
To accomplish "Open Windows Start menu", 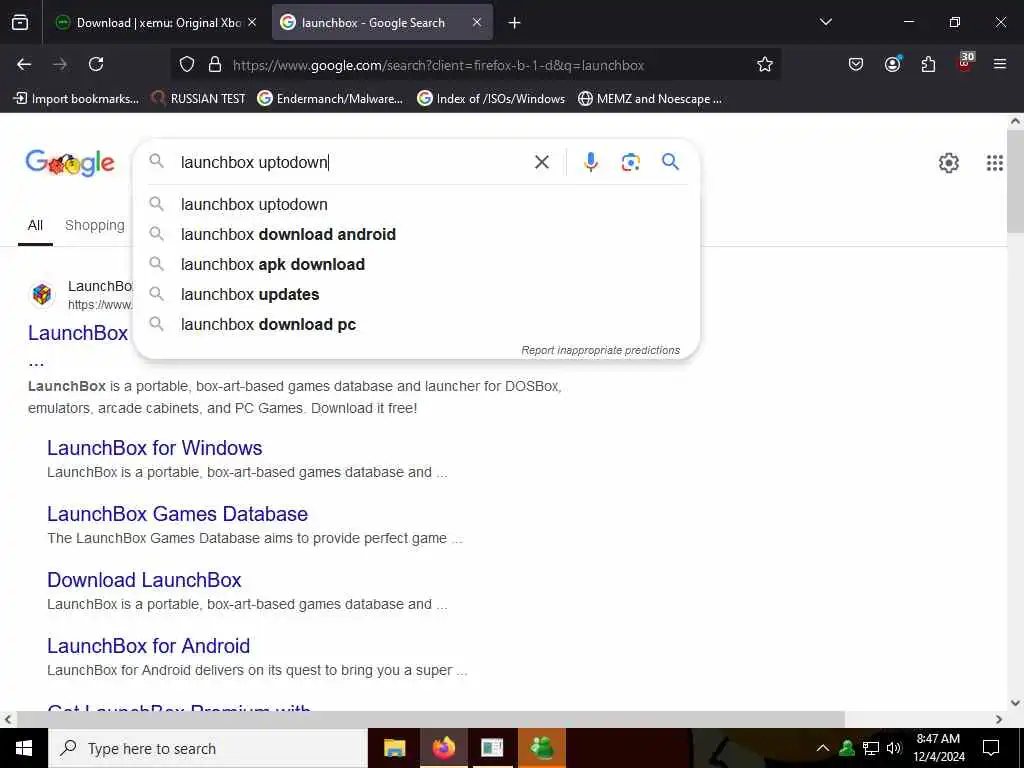I will (x=24, y=748).
